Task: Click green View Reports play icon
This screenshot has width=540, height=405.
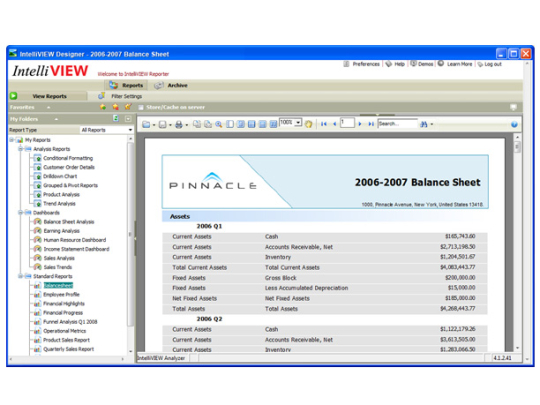Action: point(13,96)
